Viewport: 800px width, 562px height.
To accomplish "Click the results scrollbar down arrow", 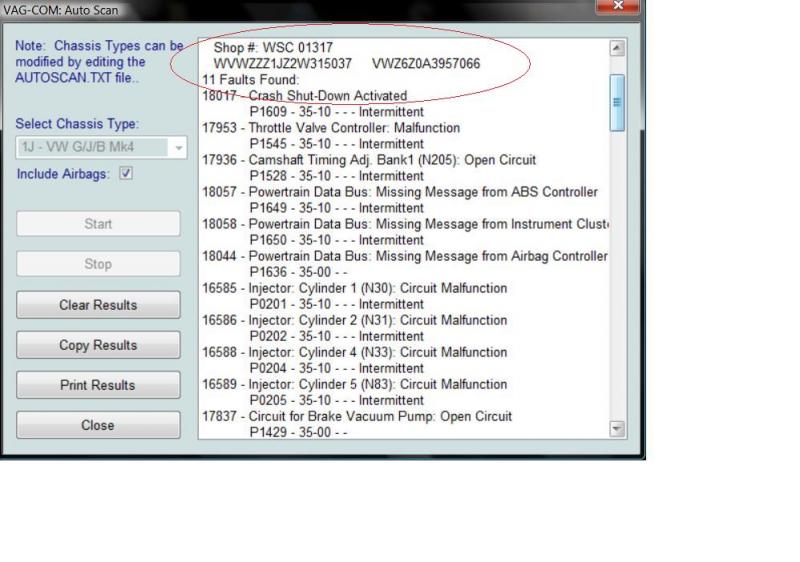I will [617, 429].
